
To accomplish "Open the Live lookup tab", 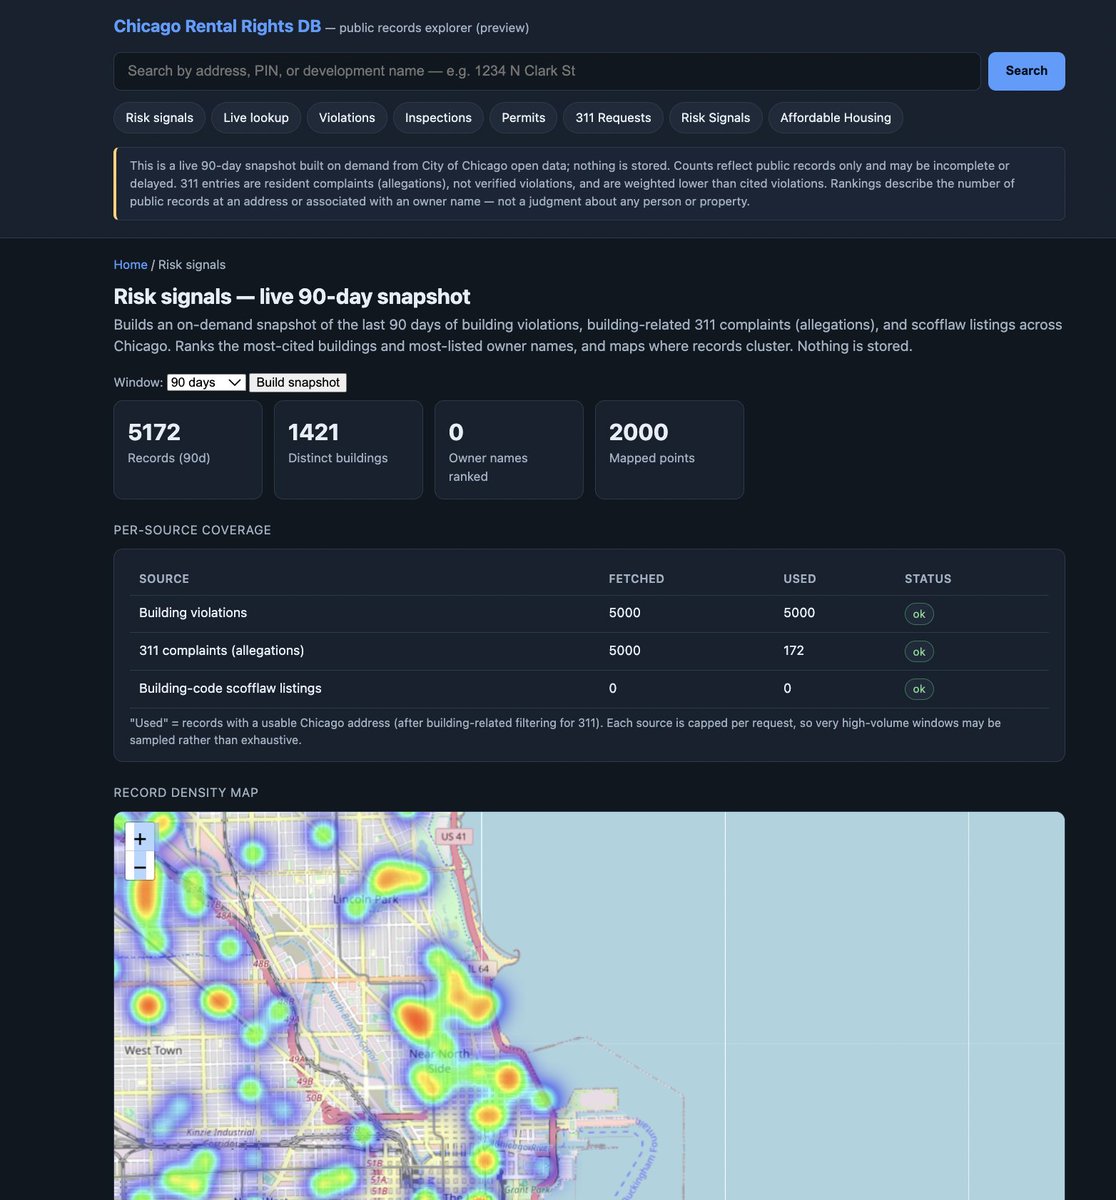I will [x=256, y=118].
